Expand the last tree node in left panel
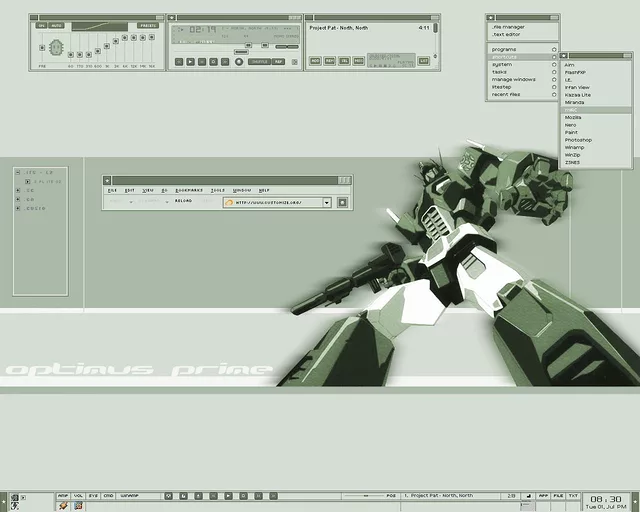Screen dimensions: 640x512 pos(18,208)
